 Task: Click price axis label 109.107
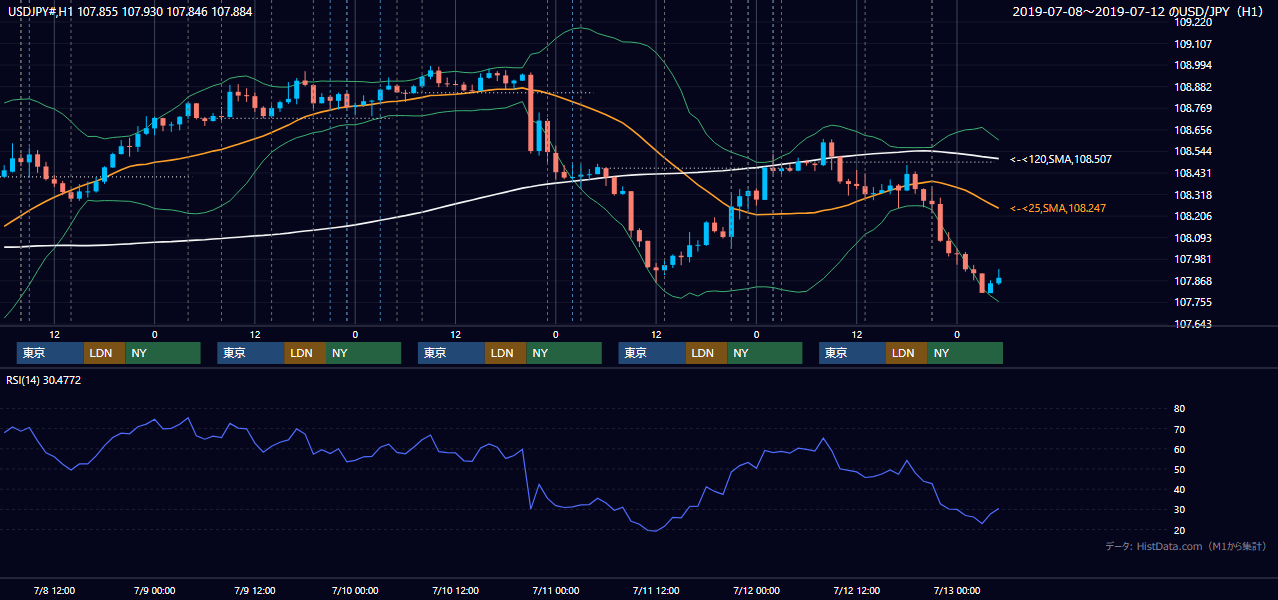1192,44
